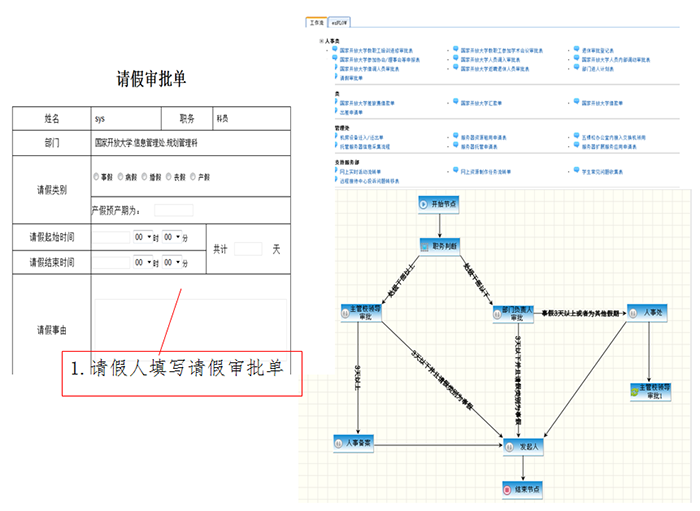Click the red 结束节点 end node
This screenshot has width=700, height=511.
click(523, 490)
